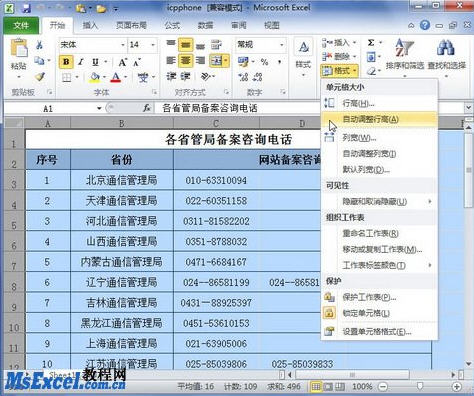Toggle center horizontal alignment
This screenshot has height=396, width=474.
(x=186, y=61)
